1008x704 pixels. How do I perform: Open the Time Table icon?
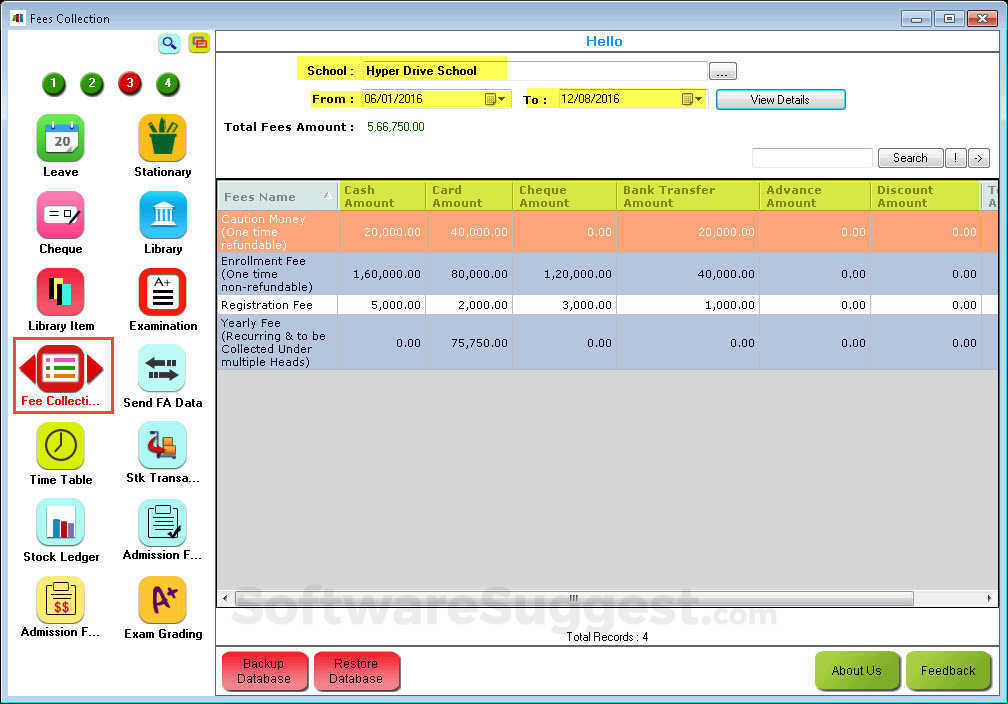click(60, 446)
